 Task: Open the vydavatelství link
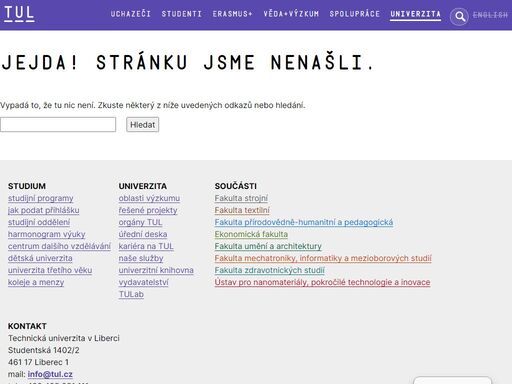coord(144,282)
